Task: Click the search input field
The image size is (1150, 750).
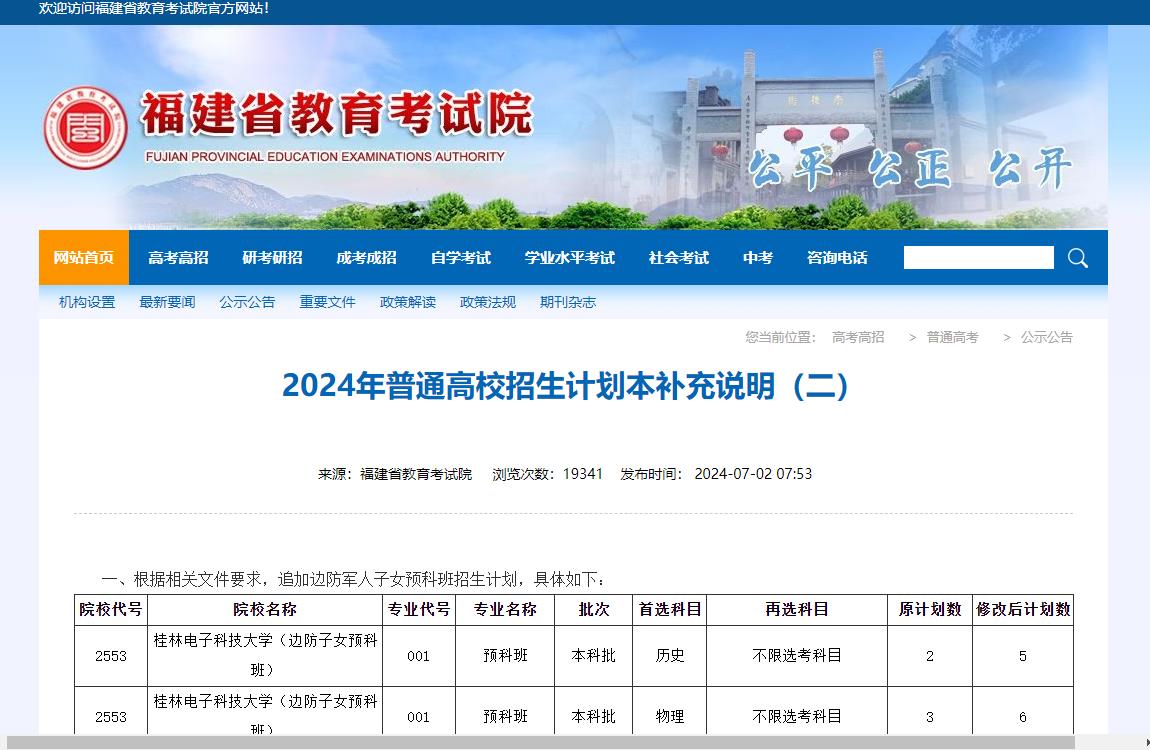Action: (978, 258)
